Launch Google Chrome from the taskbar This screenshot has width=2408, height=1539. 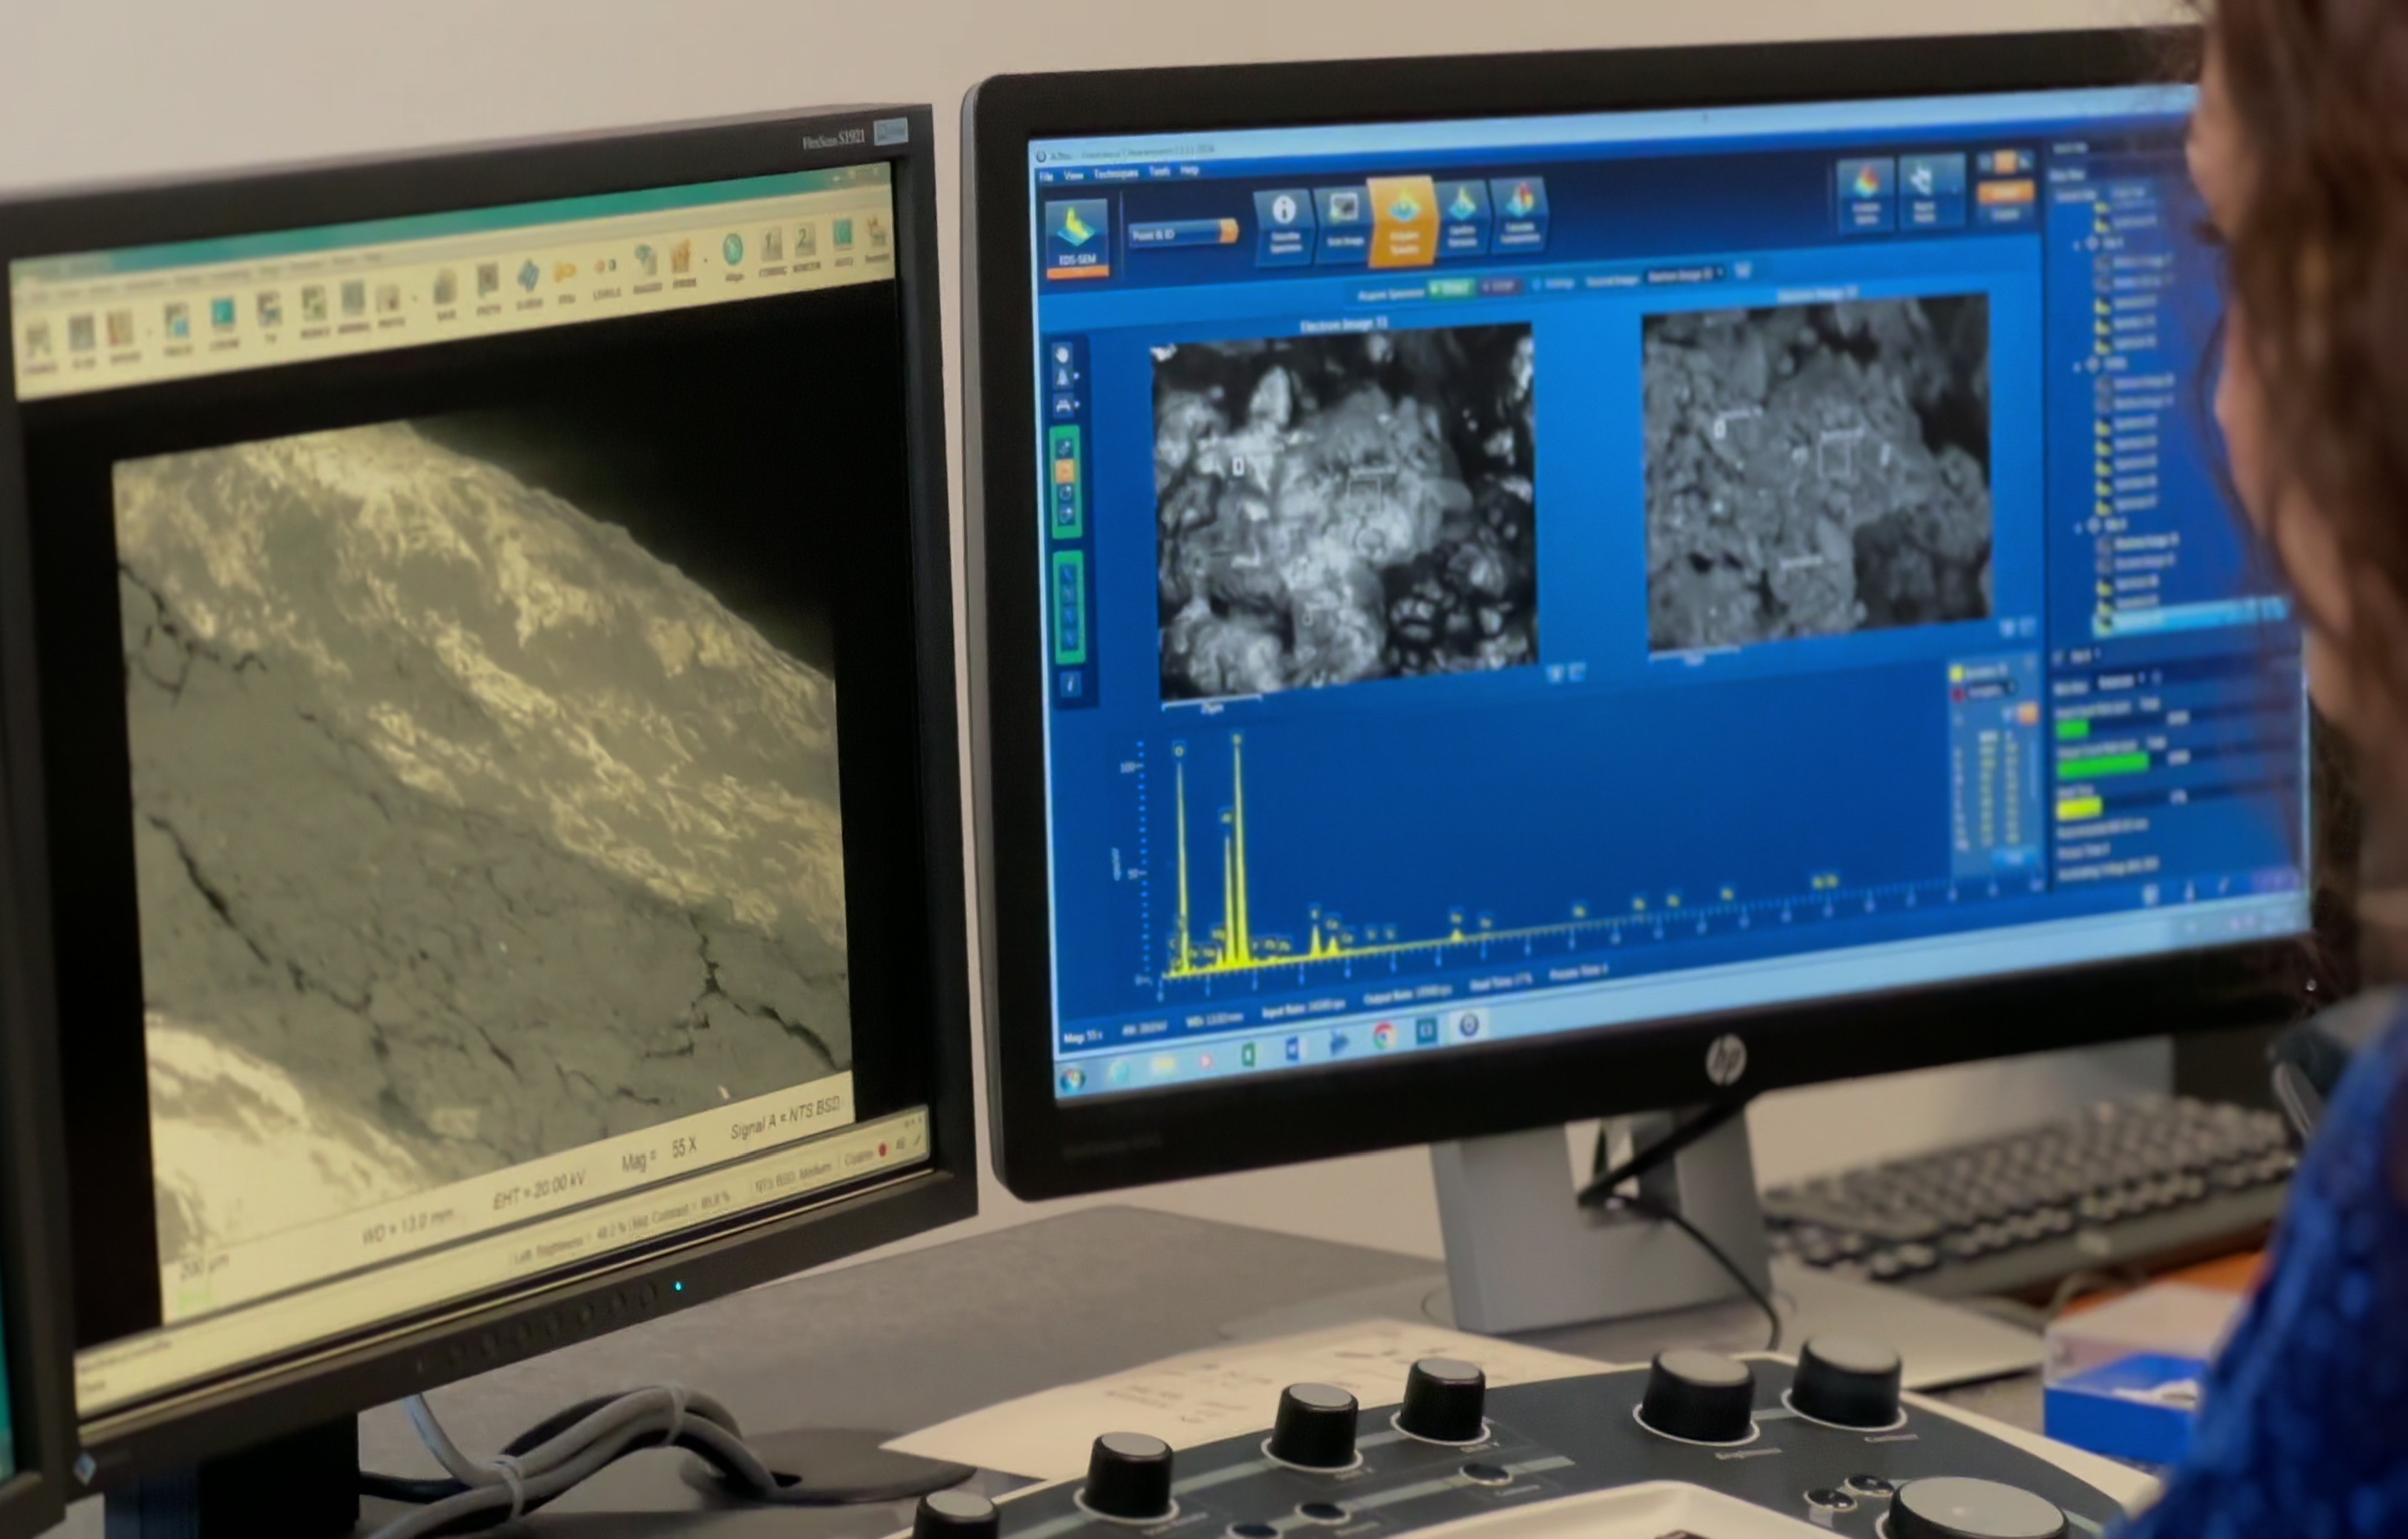pos(1384,1036)
